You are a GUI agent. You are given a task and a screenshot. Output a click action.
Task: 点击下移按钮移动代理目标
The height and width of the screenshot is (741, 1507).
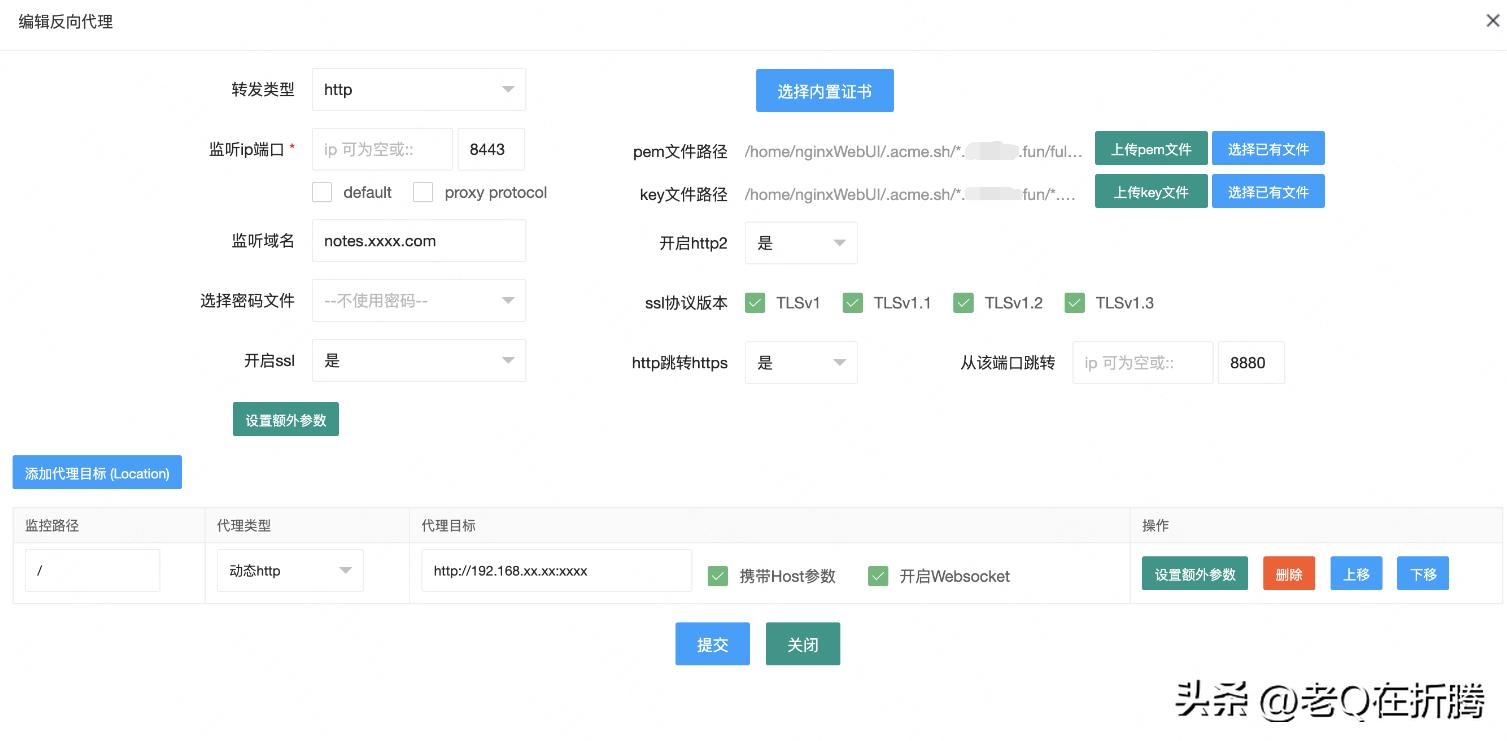(x=1422, y=573)
